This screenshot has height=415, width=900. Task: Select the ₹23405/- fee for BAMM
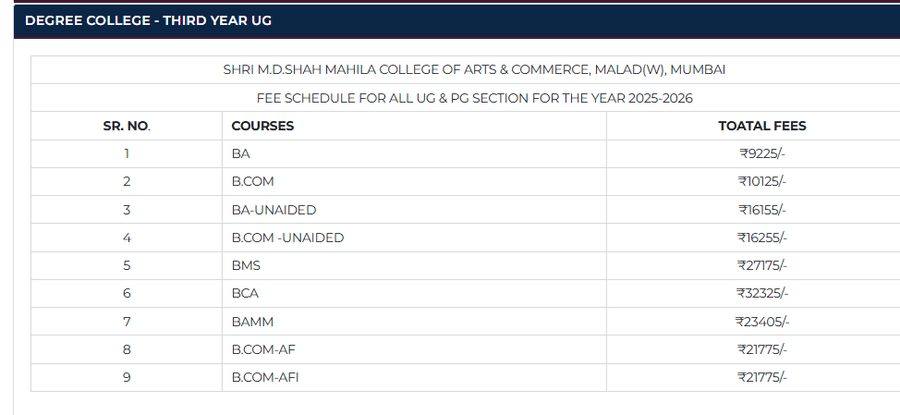tap(762, 321)
